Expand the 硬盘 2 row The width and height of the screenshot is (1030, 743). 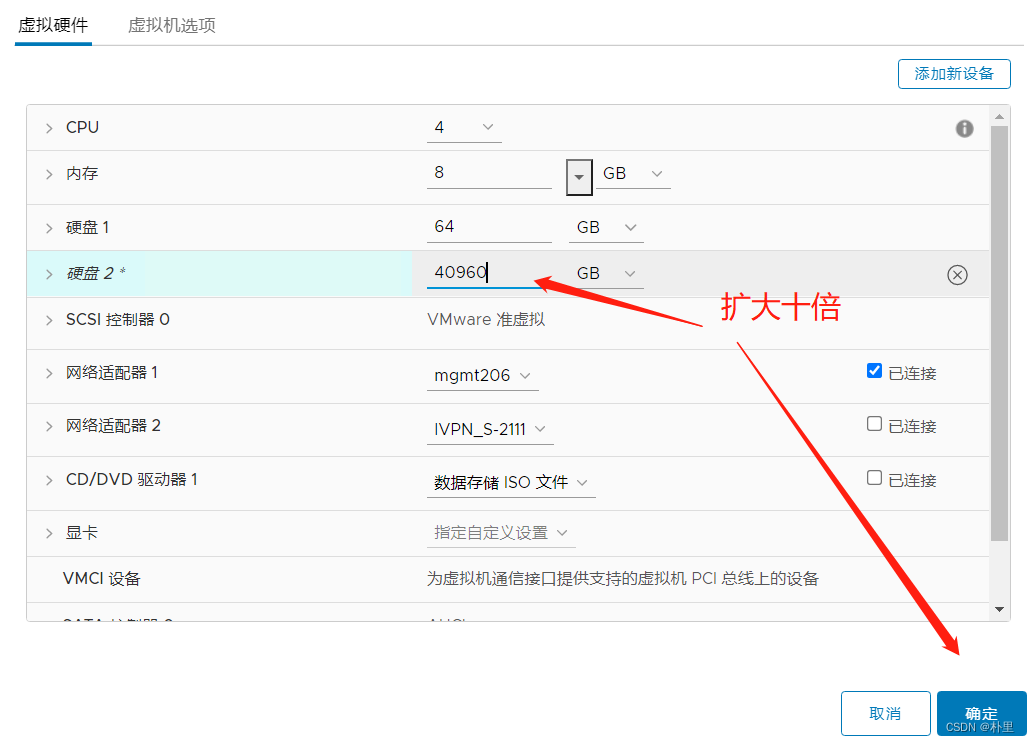tap(49, 274)
